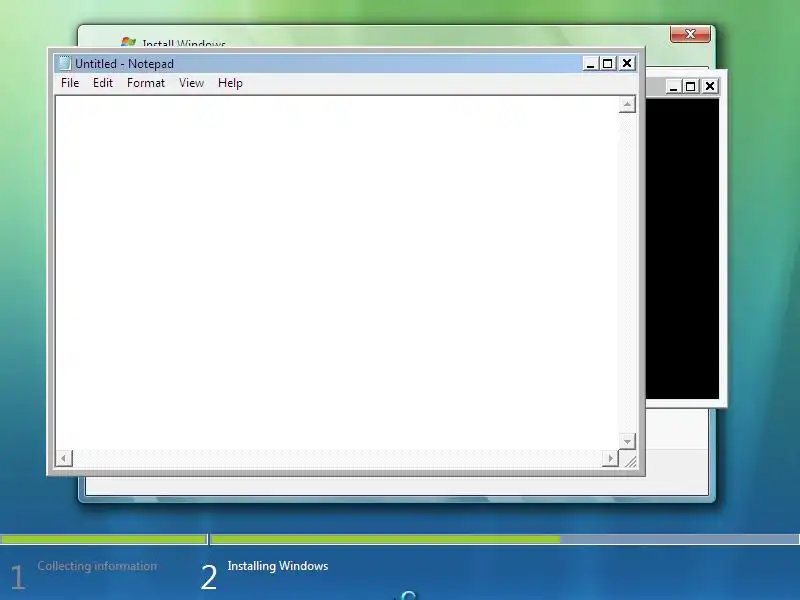Click Notepad horizontal scrollbar left arrow
The height and width of the screenshot is (600, 800).
point(64,458)
